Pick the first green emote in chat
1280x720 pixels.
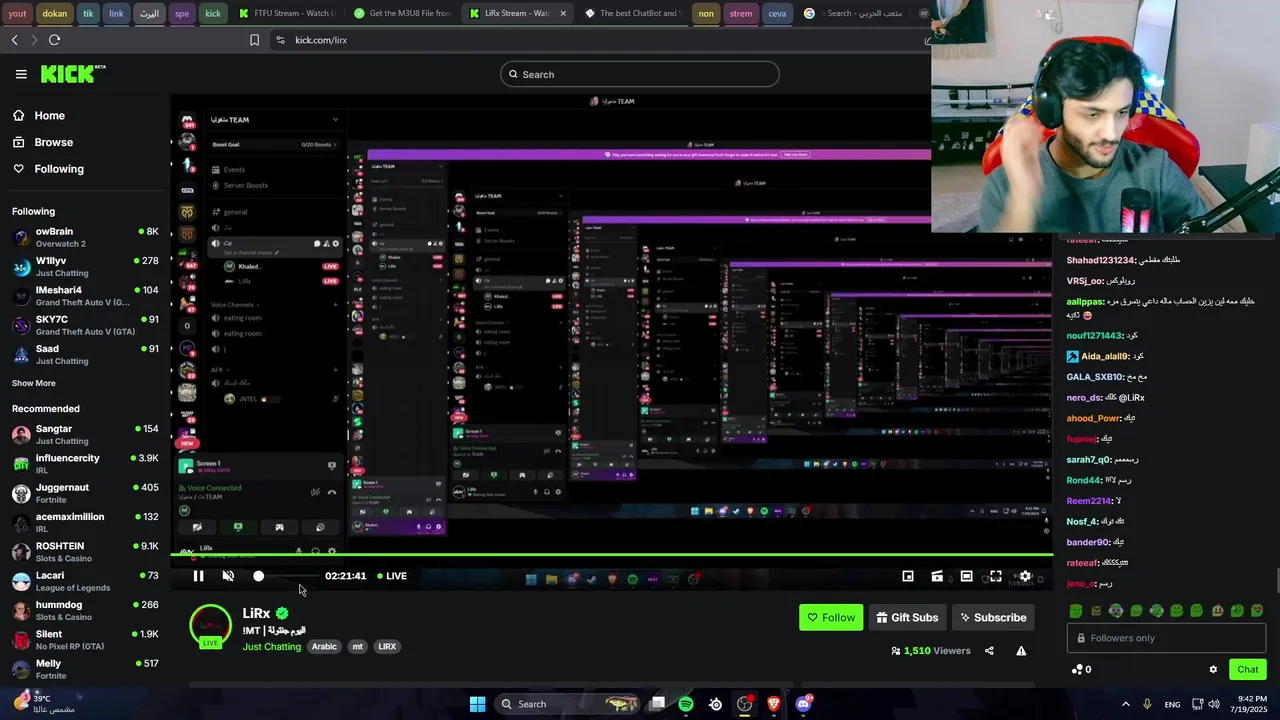1076,611
